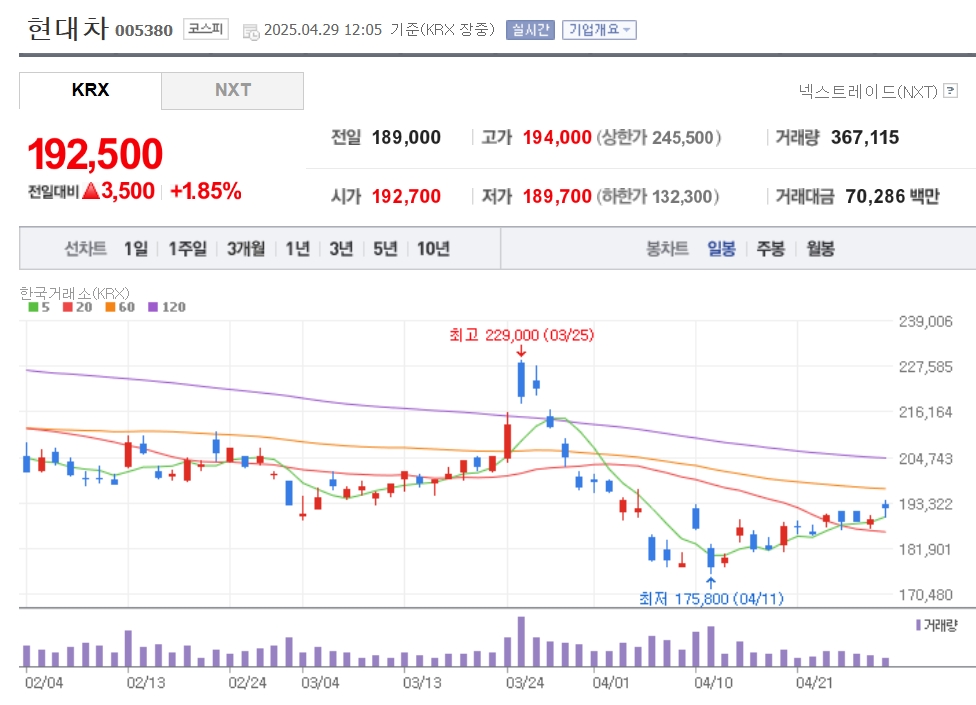Screen dimensions: 976x705
Task: Switch candle chart to 주봉
Action: 771,249
